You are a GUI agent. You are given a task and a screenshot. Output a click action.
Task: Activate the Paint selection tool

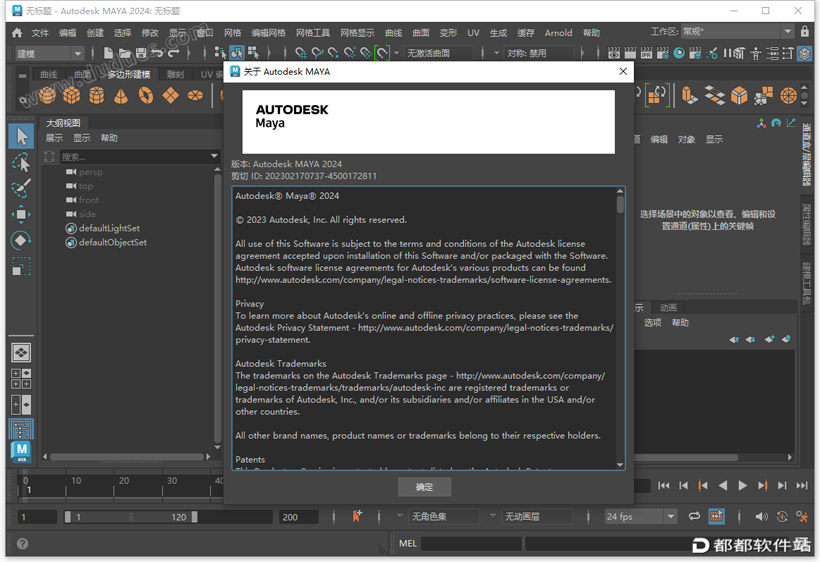(x=21, y=188)
